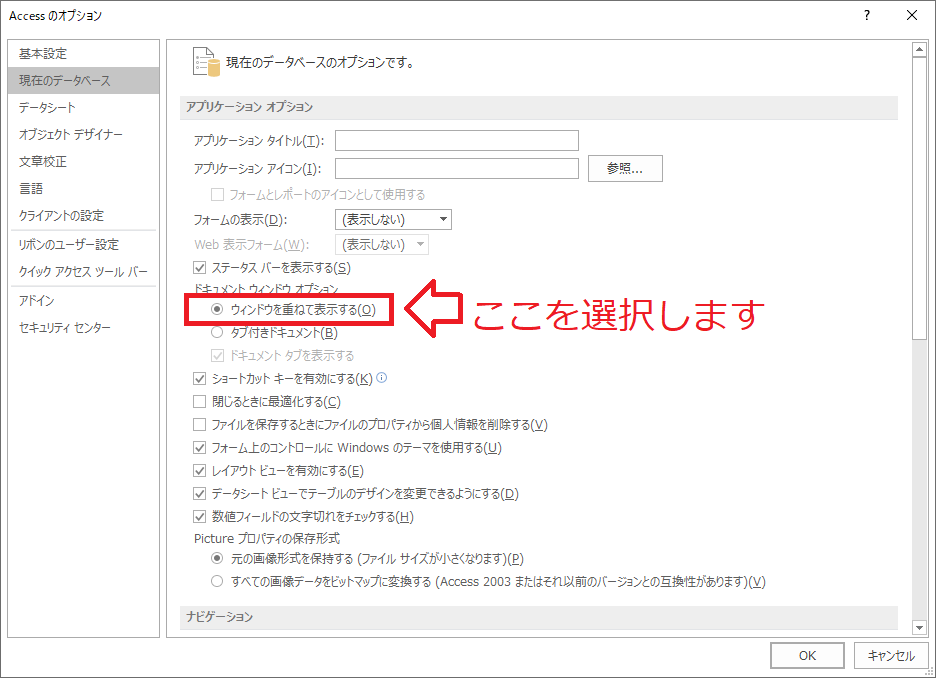Enable 閉じるときに最適化する checkbox
This screenshot has width=938, height=678.
pyautogui.click(x=200, y=402)
